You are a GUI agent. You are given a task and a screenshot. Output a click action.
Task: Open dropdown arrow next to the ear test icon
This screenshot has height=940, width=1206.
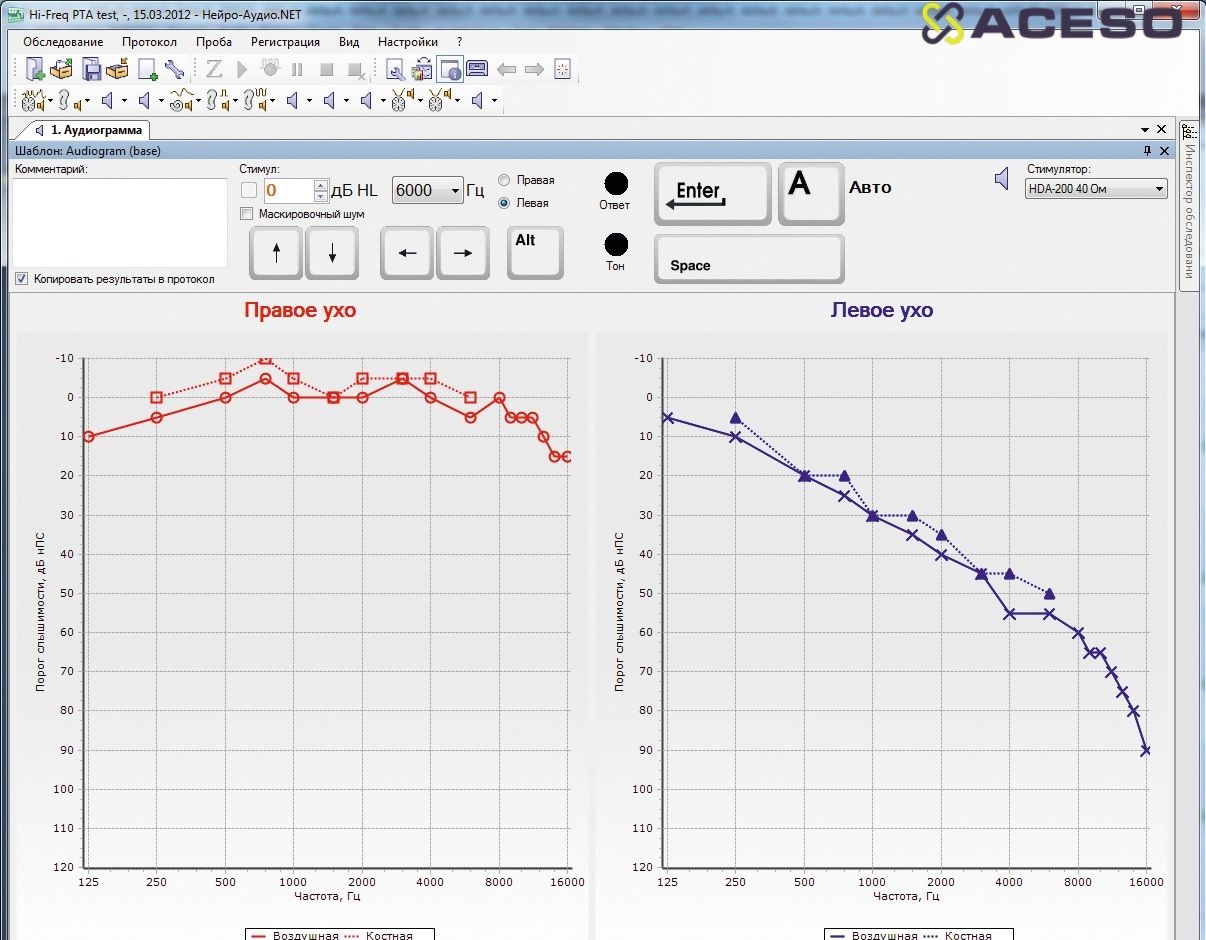coord(88,101)
